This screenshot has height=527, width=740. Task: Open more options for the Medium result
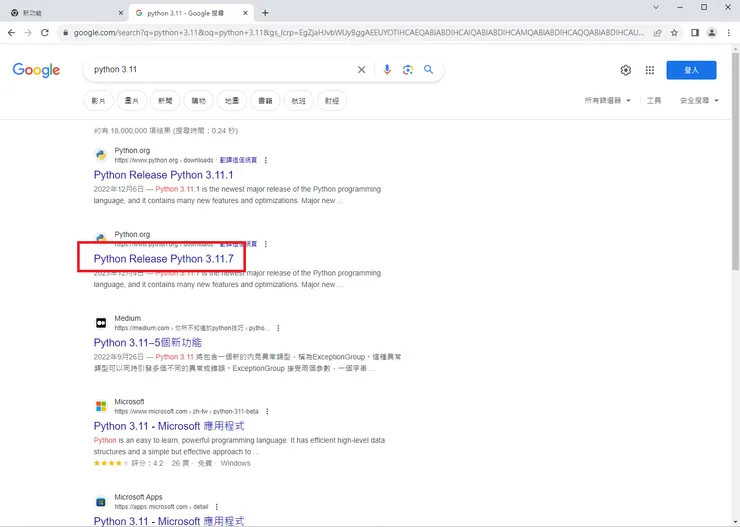click(278, 328)
